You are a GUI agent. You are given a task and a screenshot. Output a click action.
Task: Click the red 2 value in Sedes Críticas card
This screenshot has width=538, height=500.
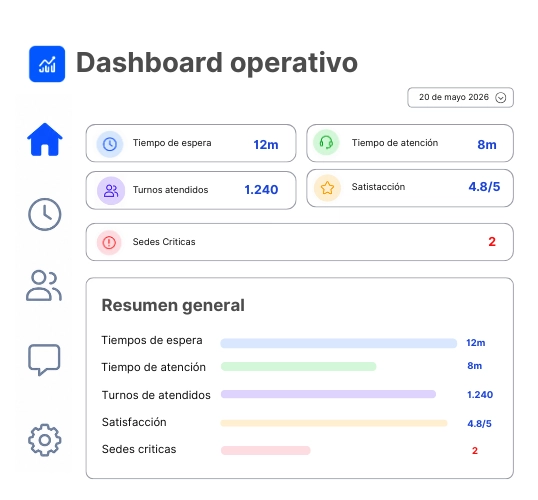coord(492,242)
